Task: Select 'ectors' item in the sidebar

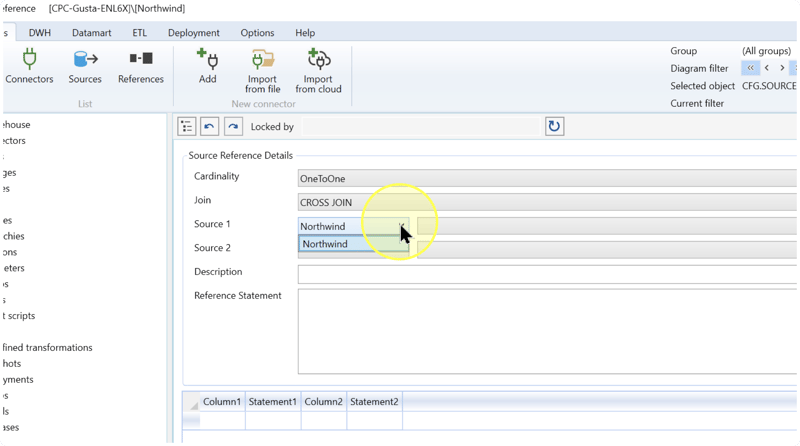Action: pos(13,140)
